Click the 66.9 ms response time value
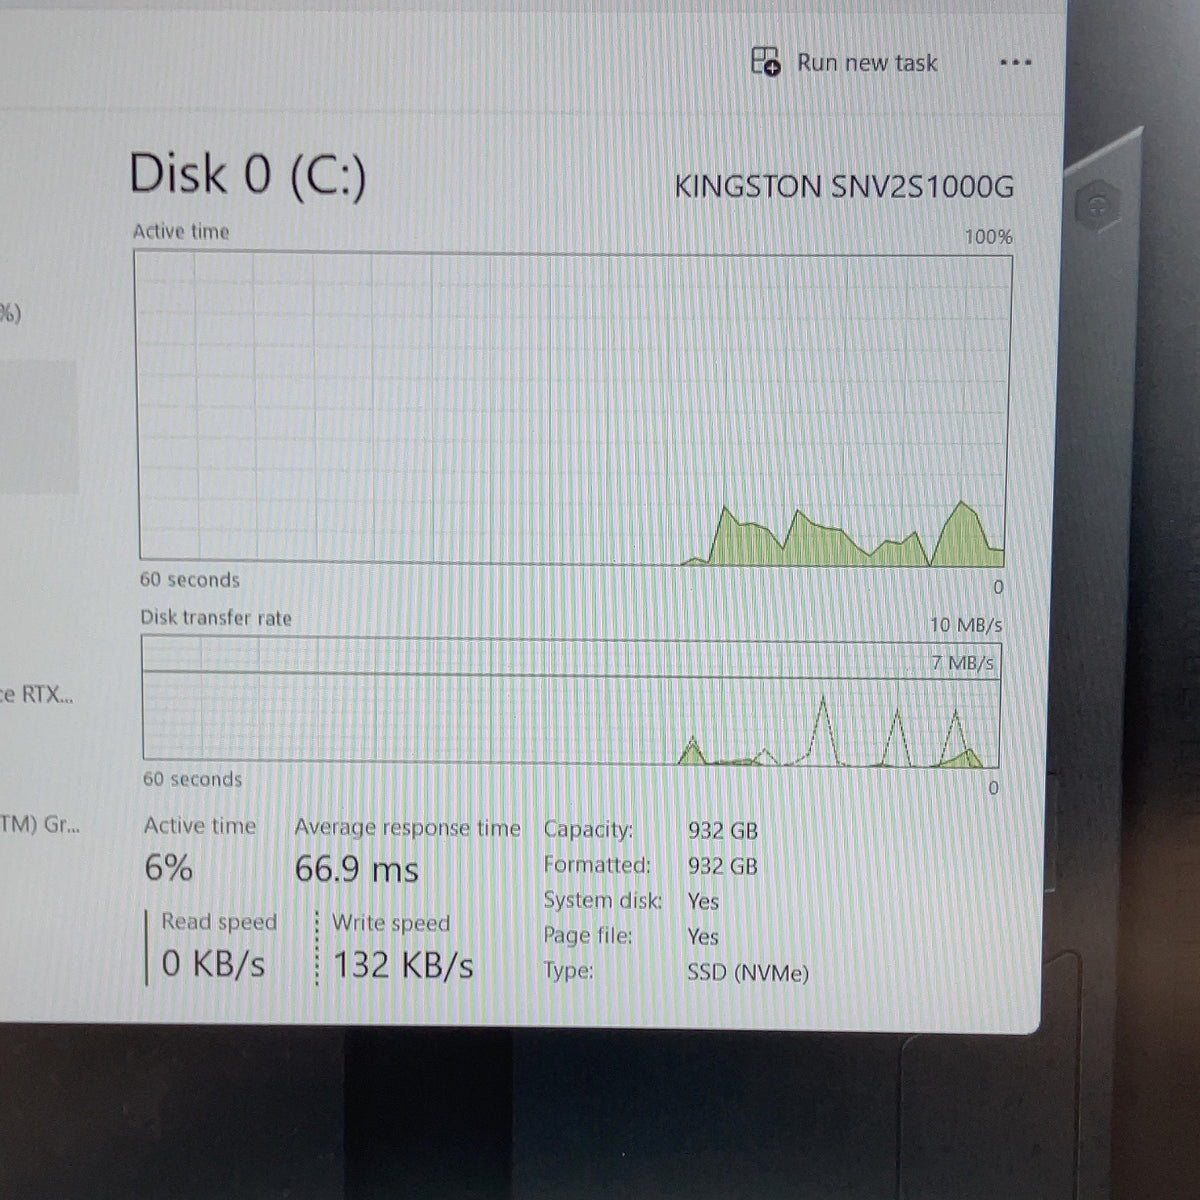Viewport: 1200px width, 1200px height. [356, 870]
